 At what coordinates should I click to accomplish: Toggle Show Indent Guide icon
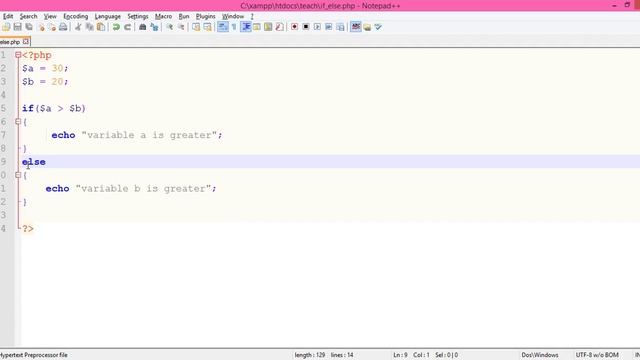(246, 27)
